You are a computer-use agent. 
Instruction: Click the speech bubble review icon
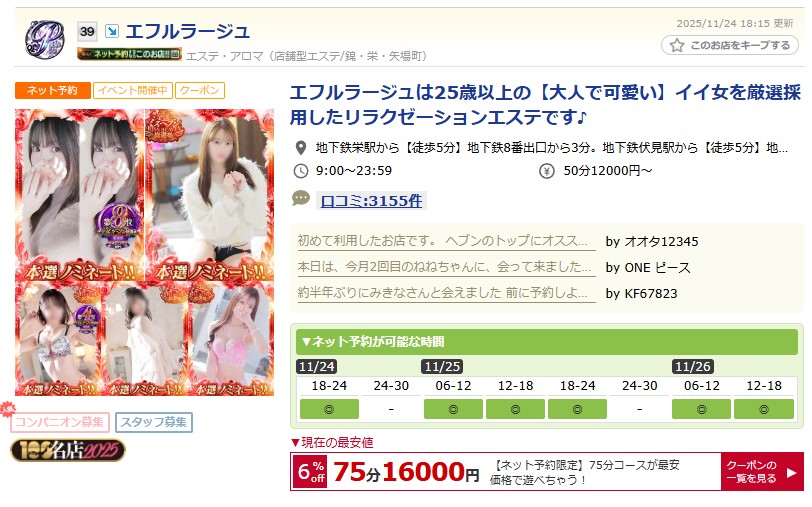301,198
